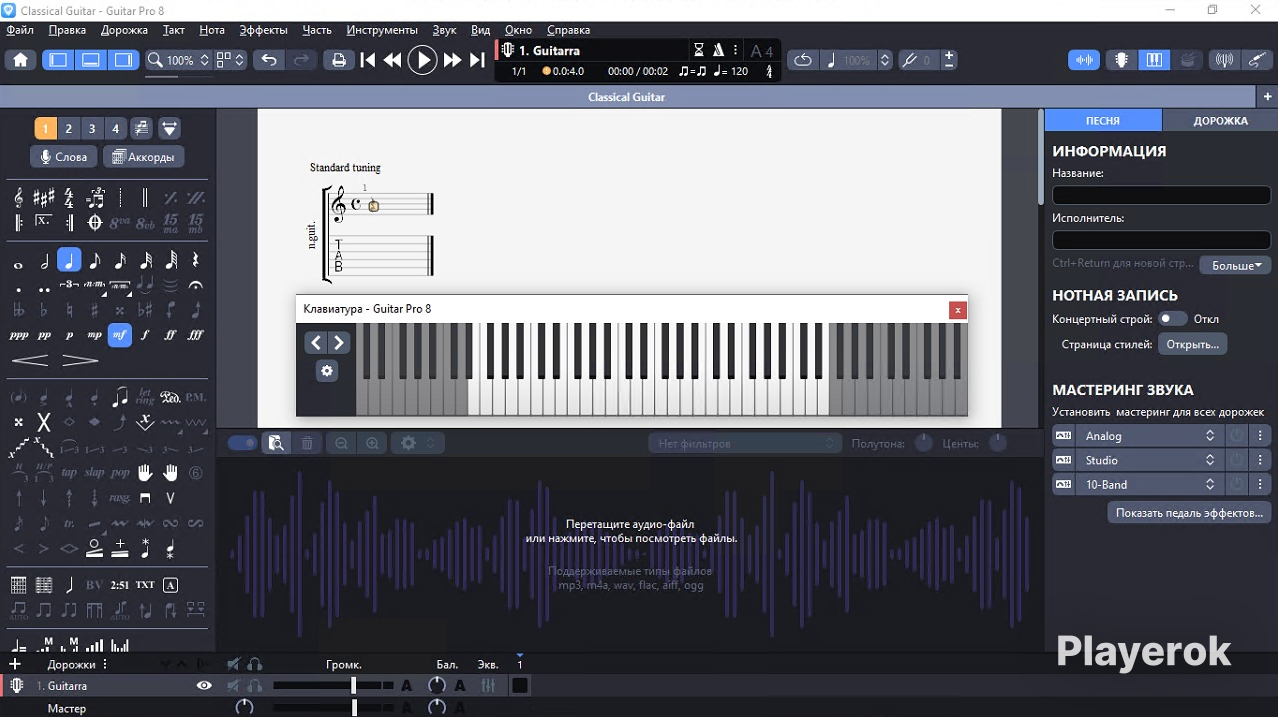The image size is (1278, 717).
Task: Toggle visibility of Guitarra track
Action: click(204, 686)
